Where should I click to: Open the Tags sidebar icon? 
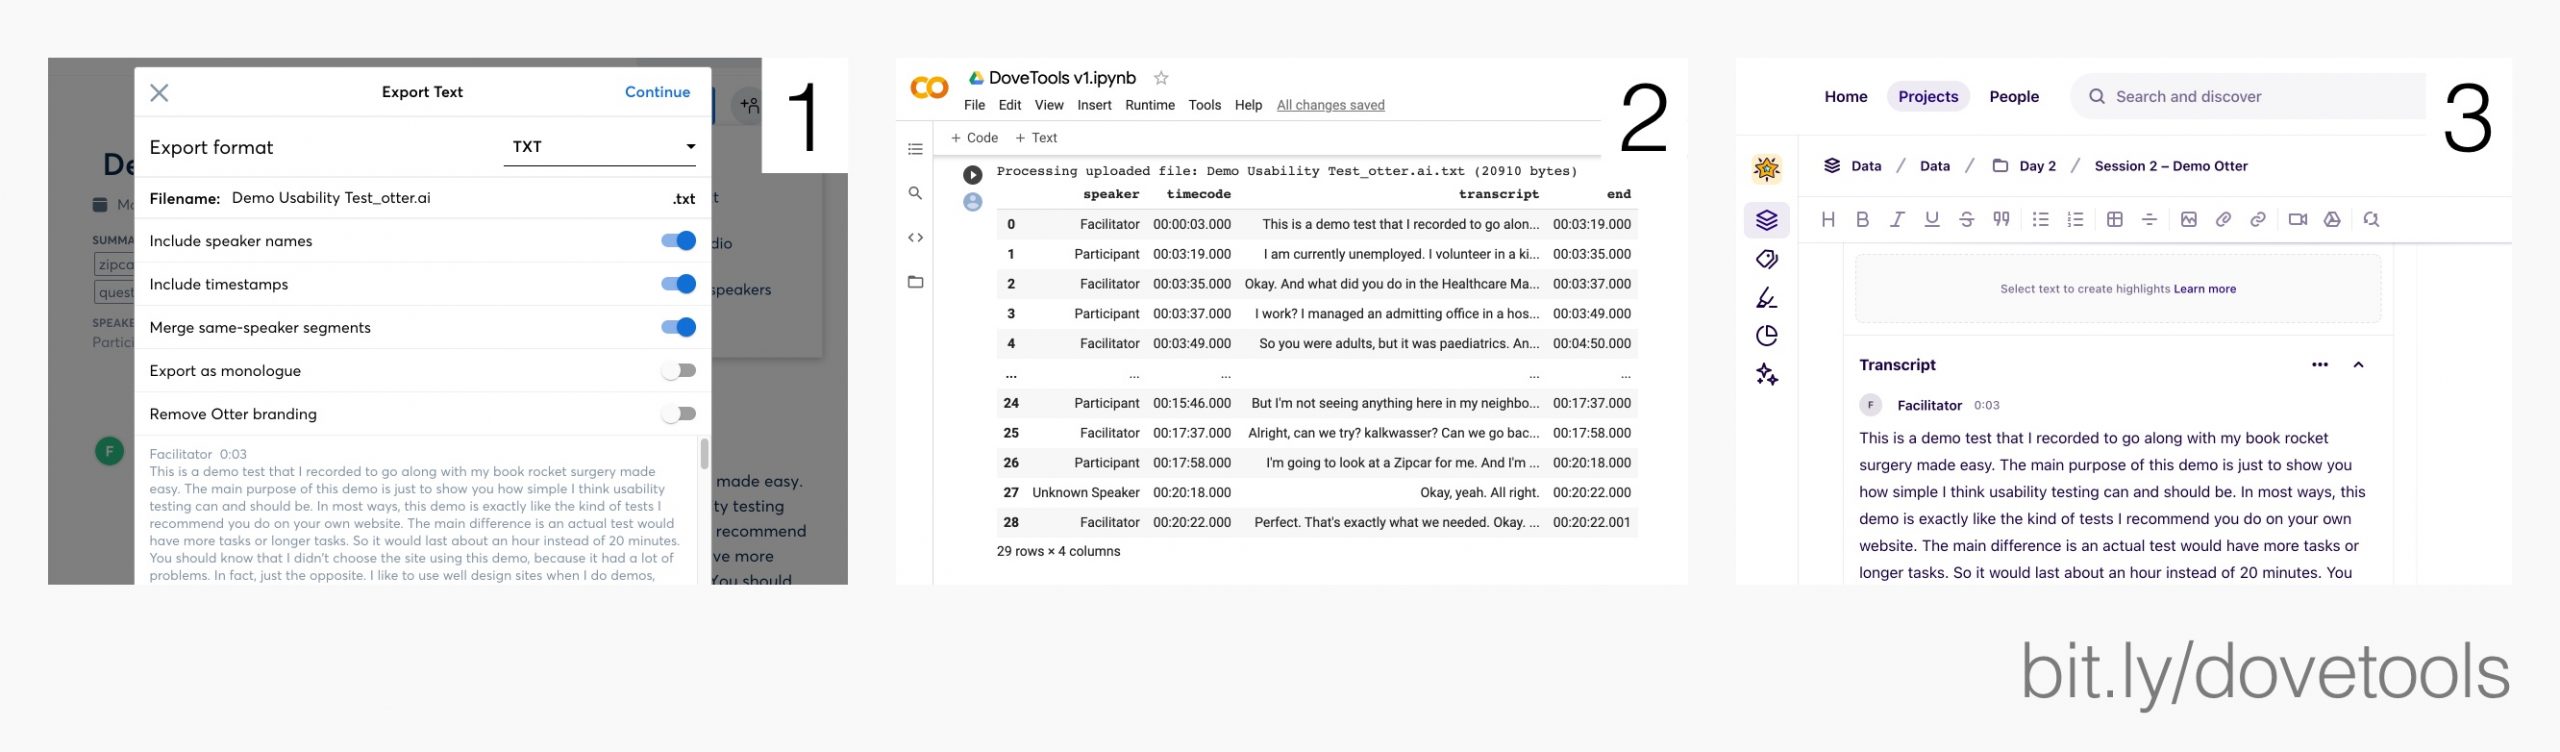pyautogui.click(x=1767, y=259)
